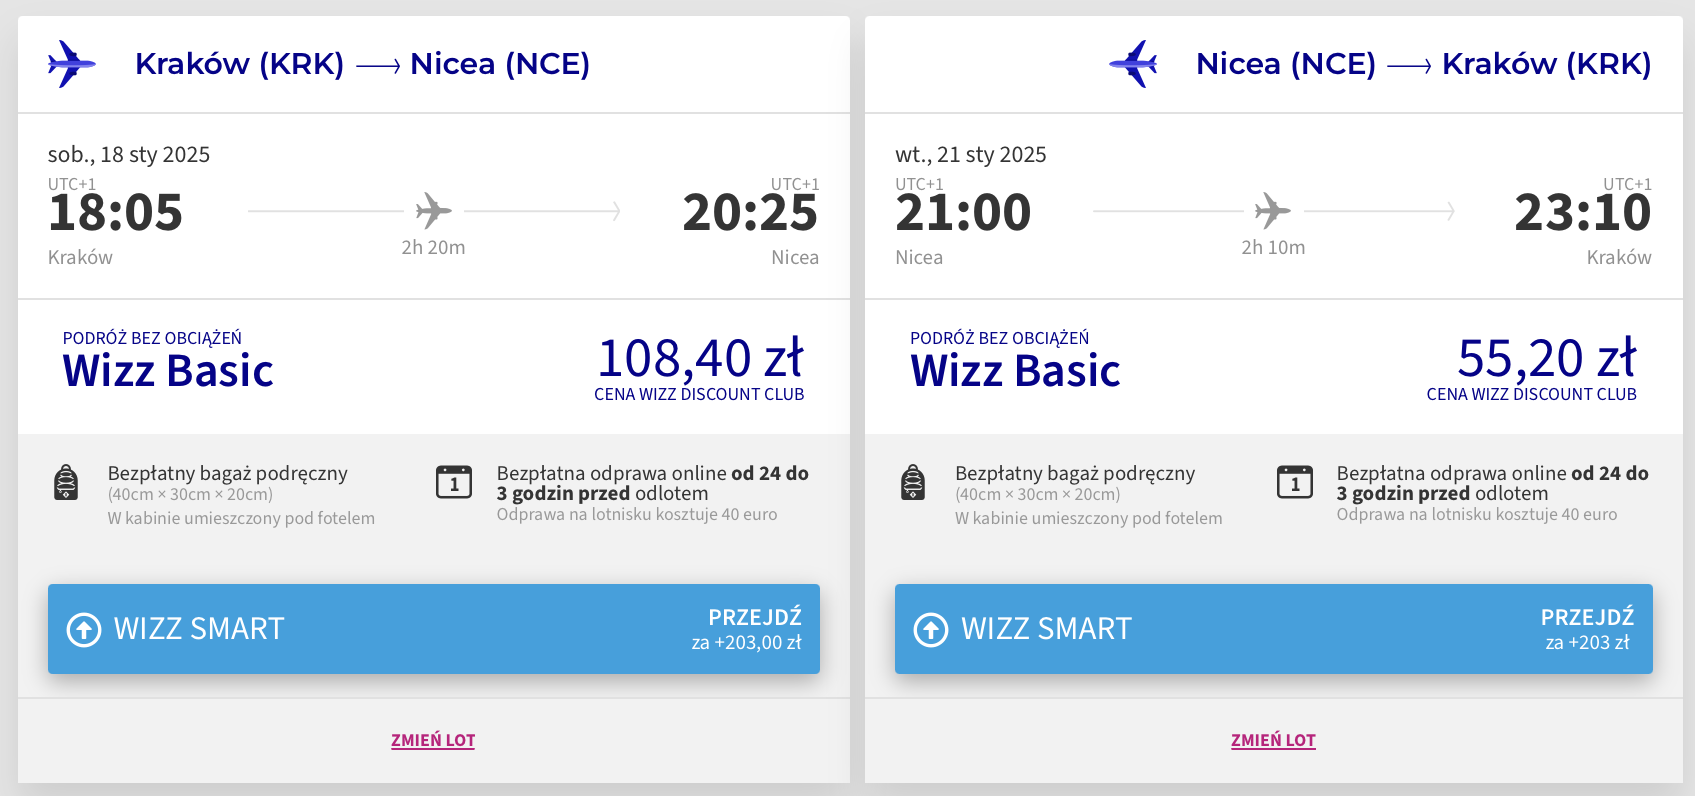
Task: Click the gray plane icon above 2h 10m
Action: (1272, 211)
